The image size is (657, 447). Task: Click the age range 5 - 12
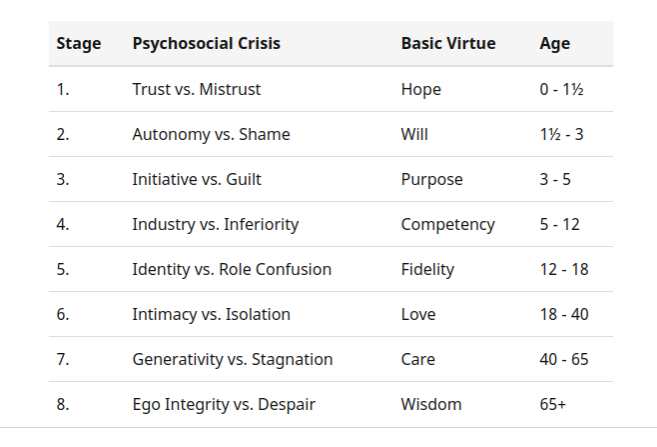[559, 224]
